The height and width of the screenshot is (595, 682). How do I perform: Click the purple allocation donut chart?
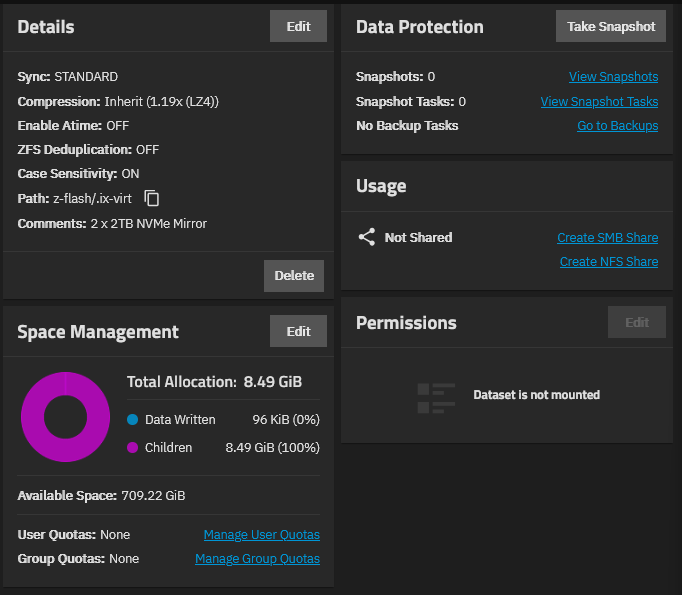pyautogui.click(x=65, y=417)
